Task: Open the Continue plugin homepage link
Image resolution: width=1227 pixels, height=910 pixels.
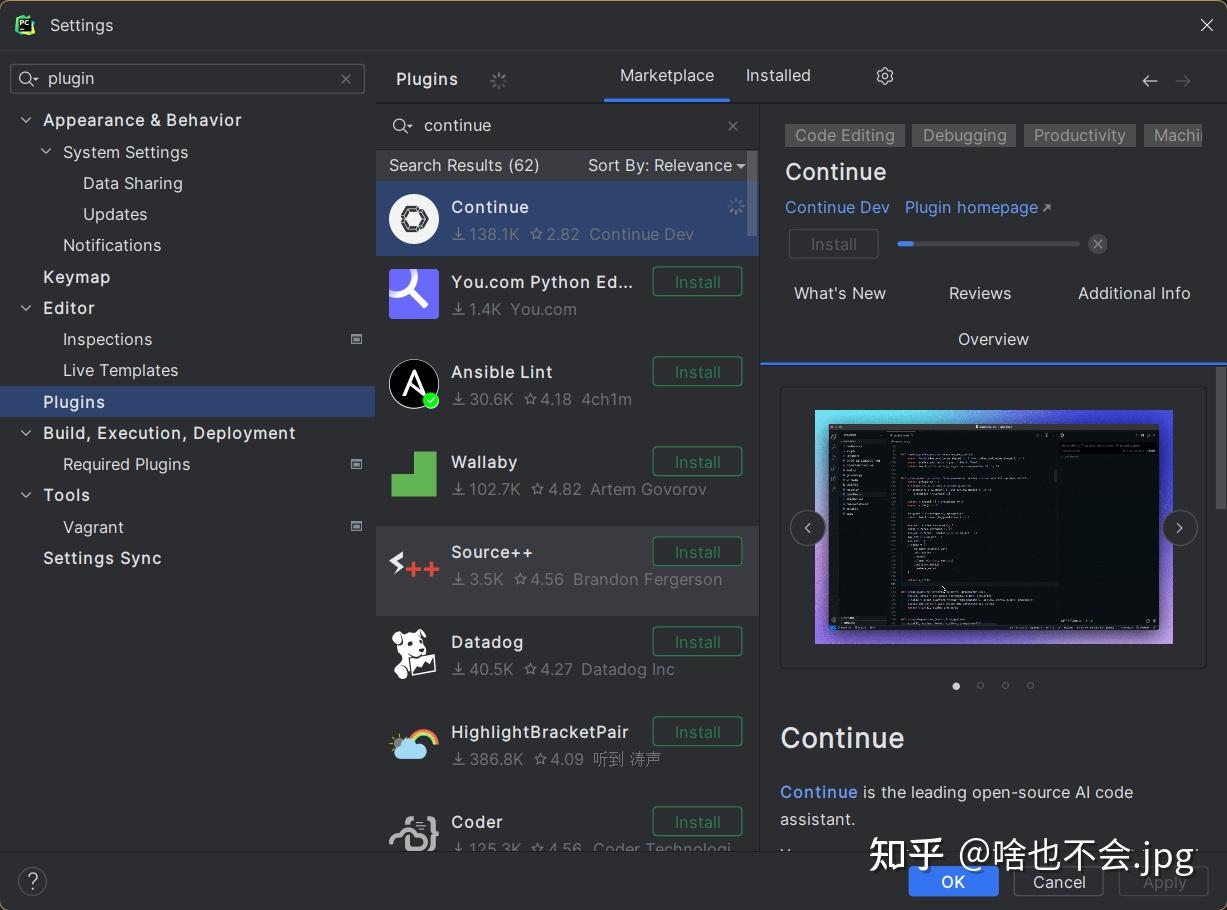Action: (971, 207)
